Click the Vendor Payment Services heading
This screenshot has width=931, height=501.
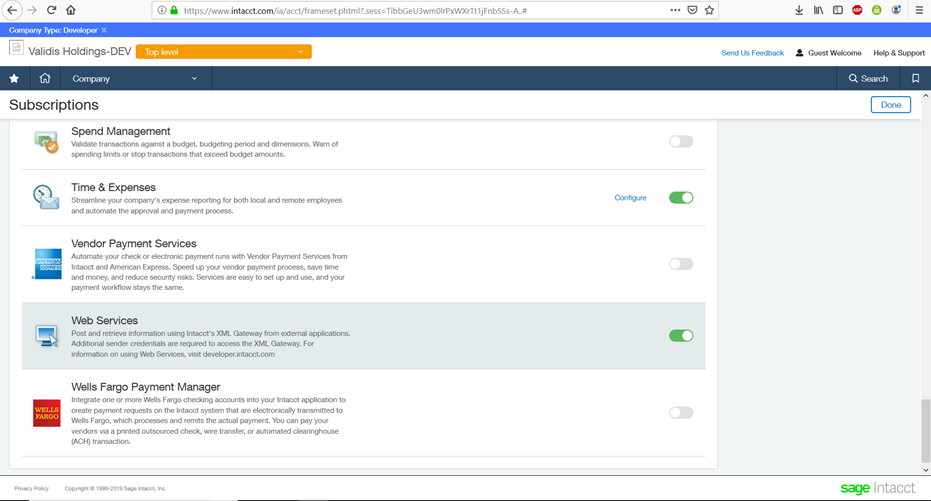134,243
